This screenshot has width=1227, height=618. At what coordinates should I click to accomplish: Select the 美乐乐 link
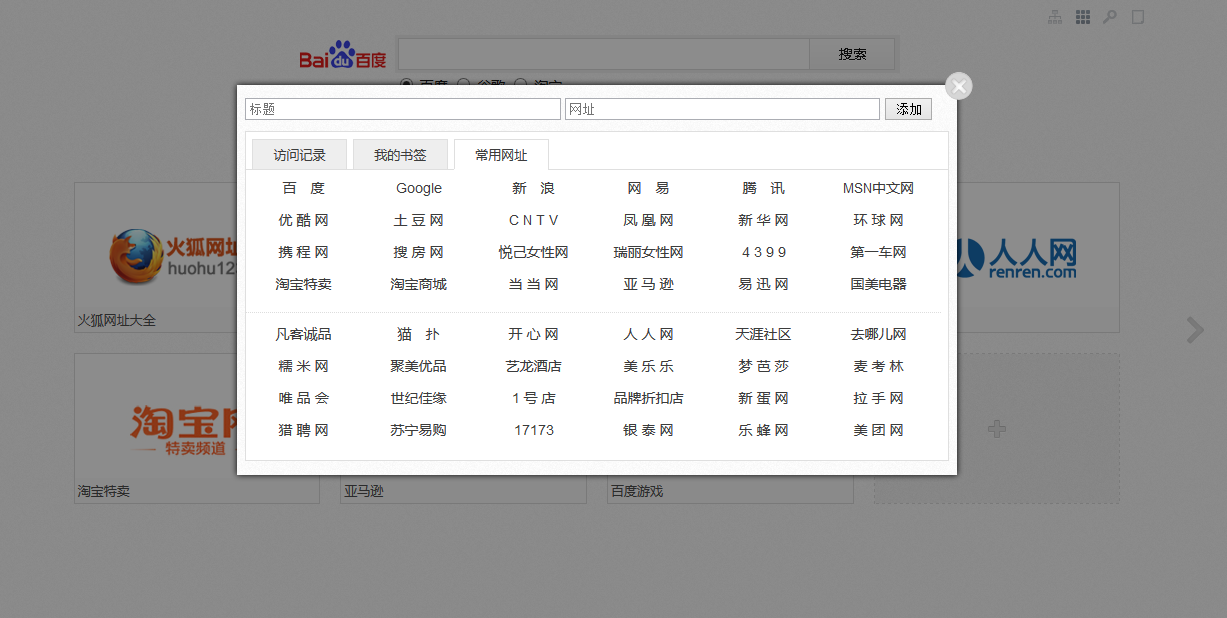(x=649, y=366)
